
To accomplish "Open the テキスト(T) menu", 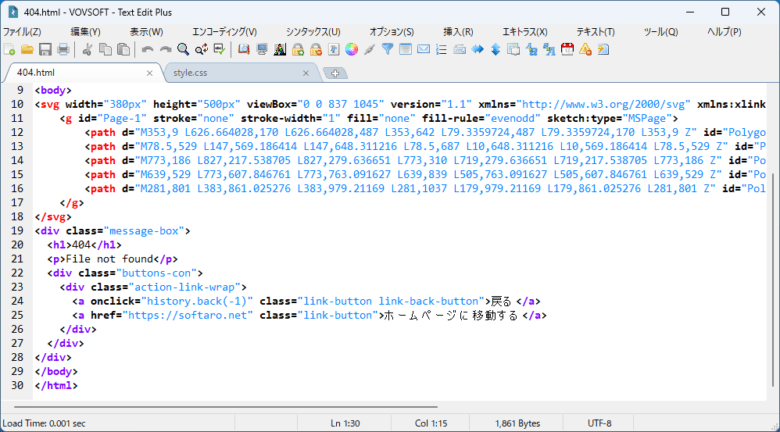I will coord(595,32).
